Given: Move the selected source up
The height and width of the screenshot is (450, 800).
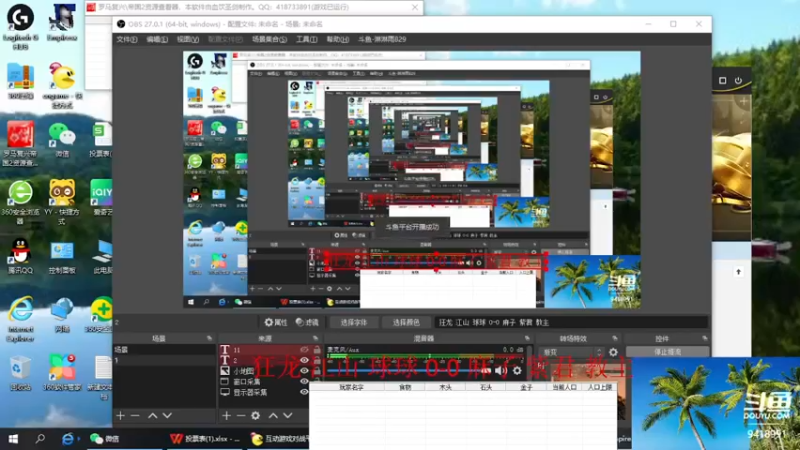Looking at the screenshot, I should click(273, 416).
